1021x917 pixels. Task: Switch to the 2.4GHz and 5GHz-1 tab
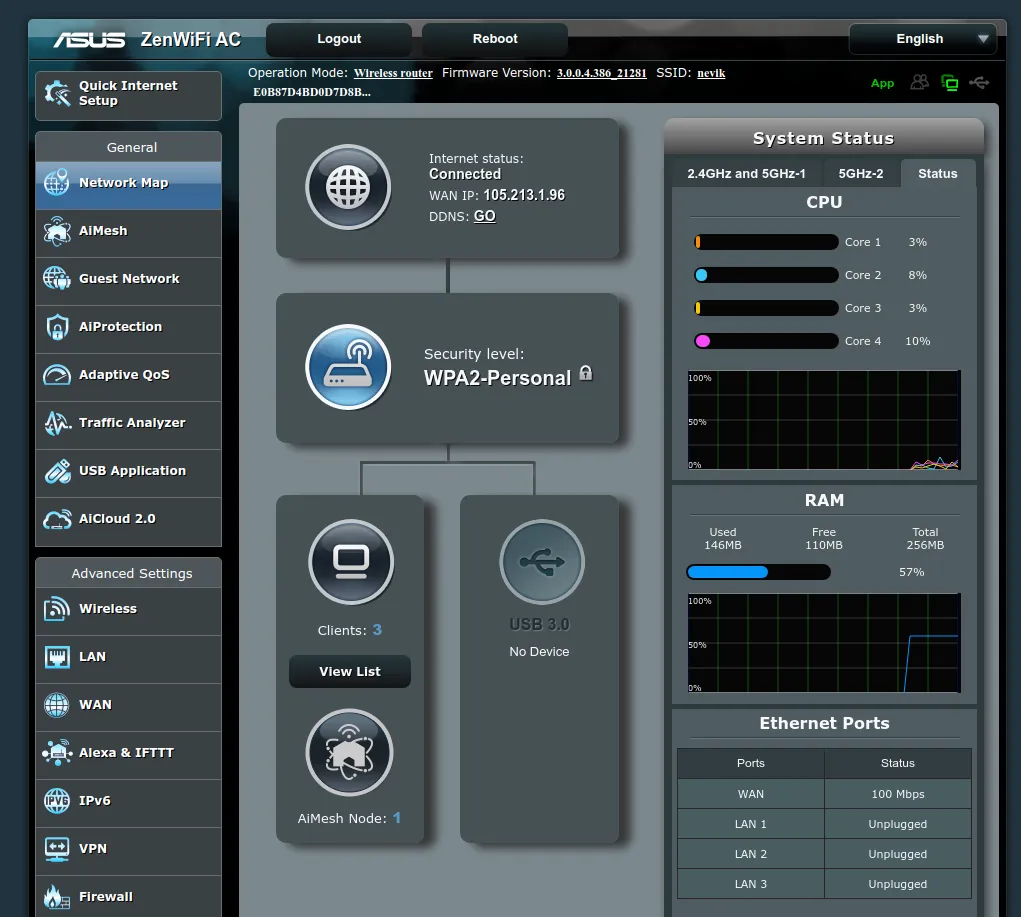[x=746, y=174]
